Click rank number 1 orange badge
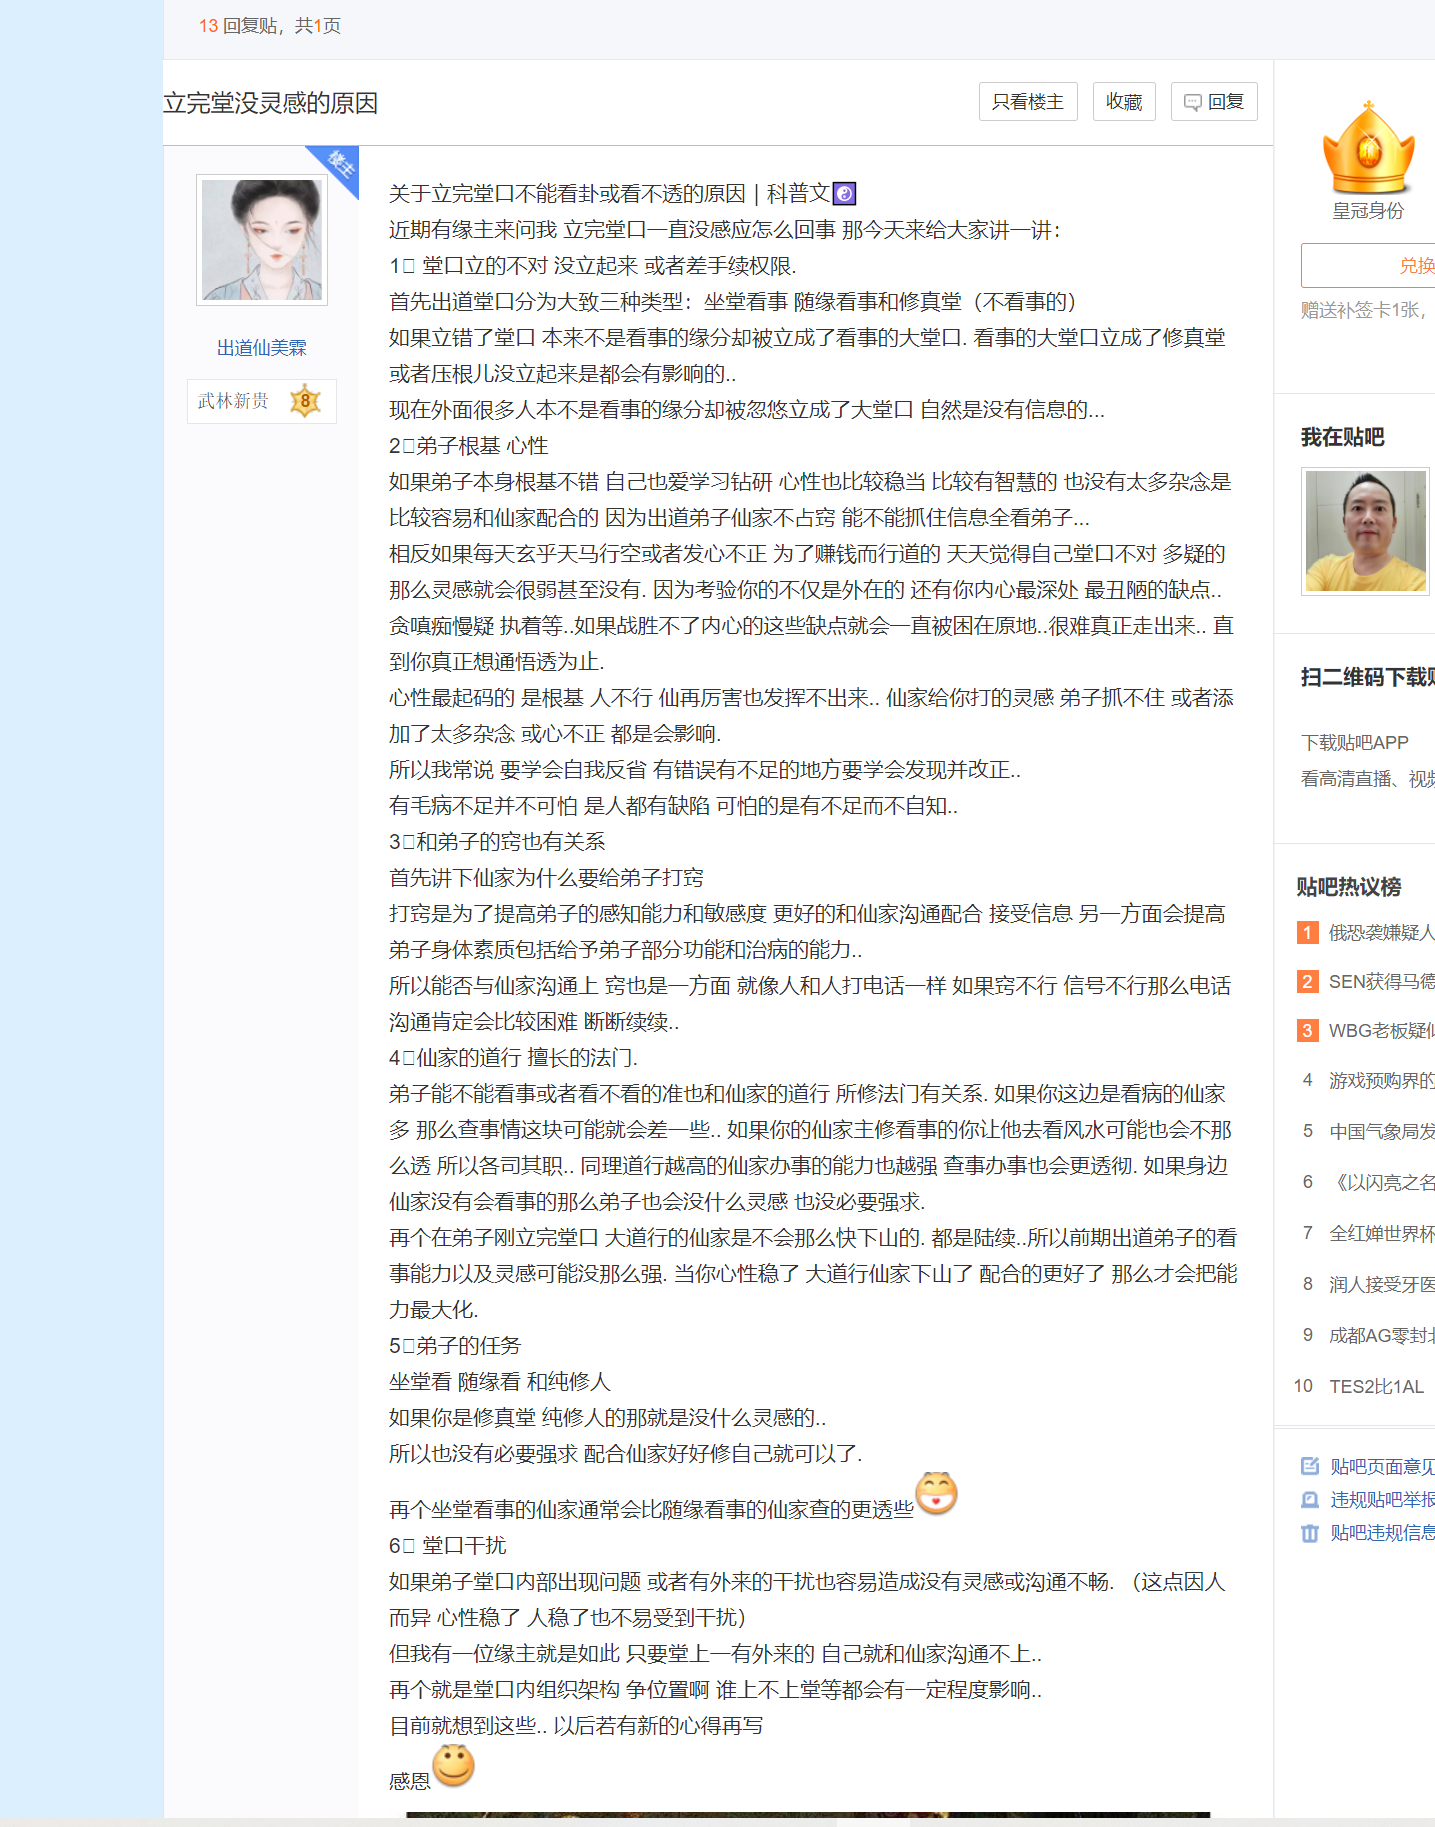 (x=1307, y=932)
